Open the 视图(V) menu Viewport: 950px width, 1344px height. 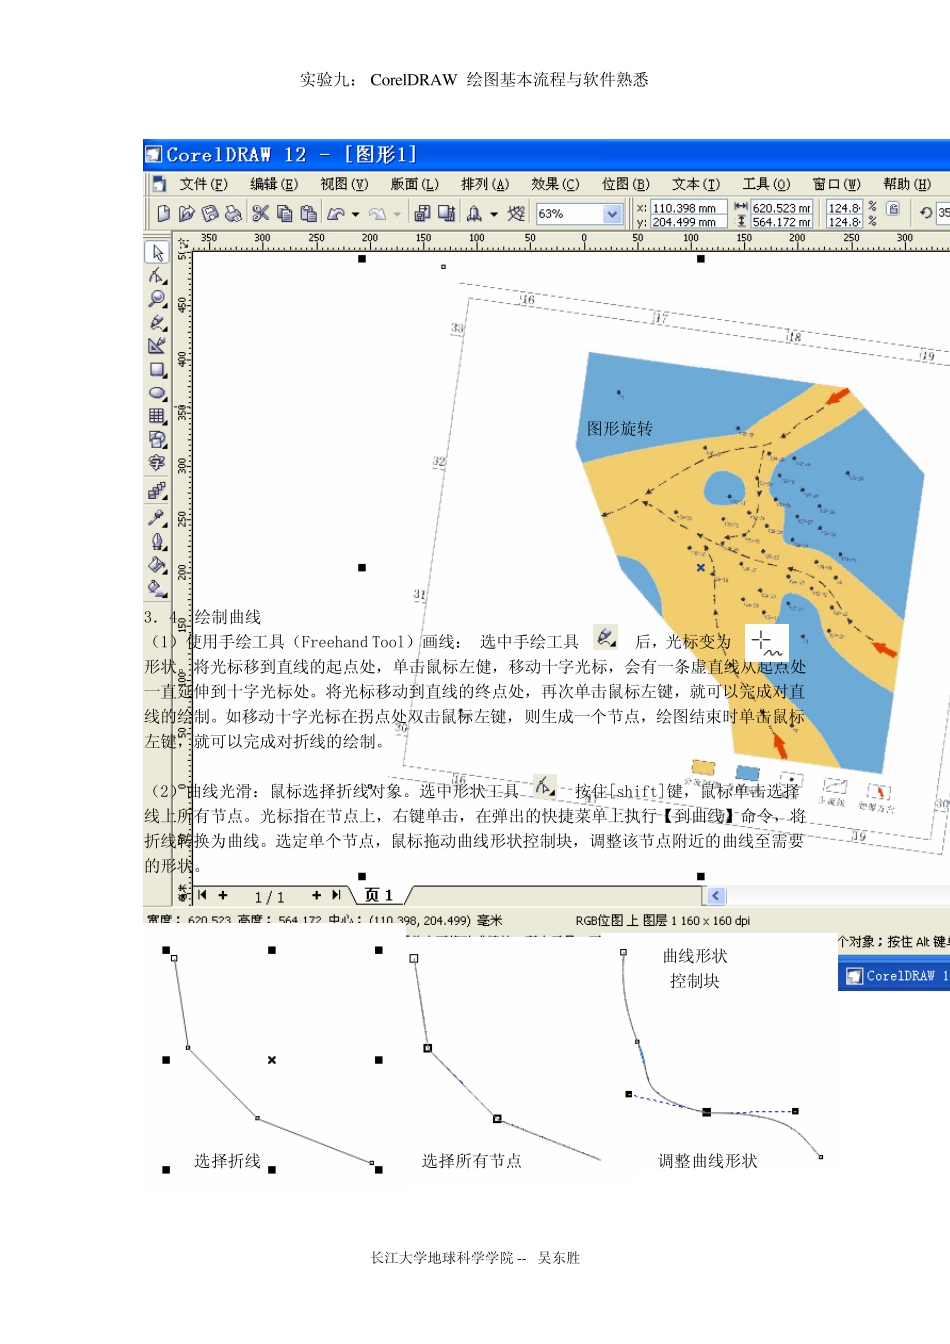(x=344, y=184)
